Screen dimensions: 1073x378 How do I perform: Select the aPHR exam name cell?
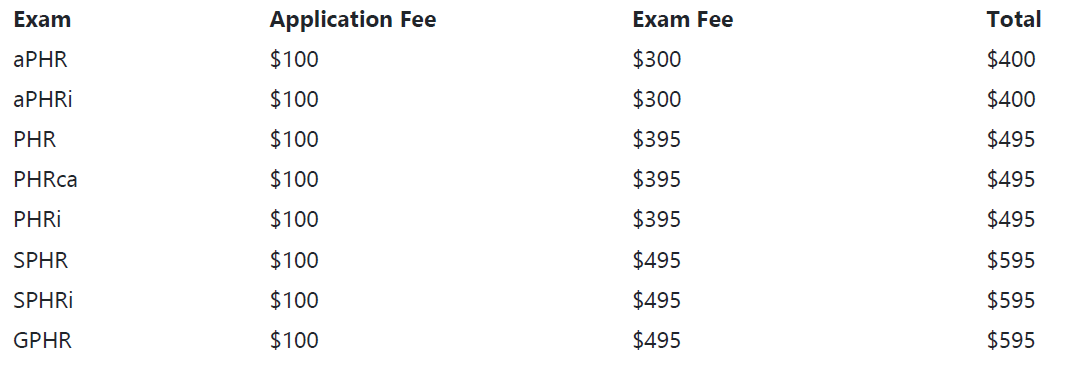tap(40, 60)
